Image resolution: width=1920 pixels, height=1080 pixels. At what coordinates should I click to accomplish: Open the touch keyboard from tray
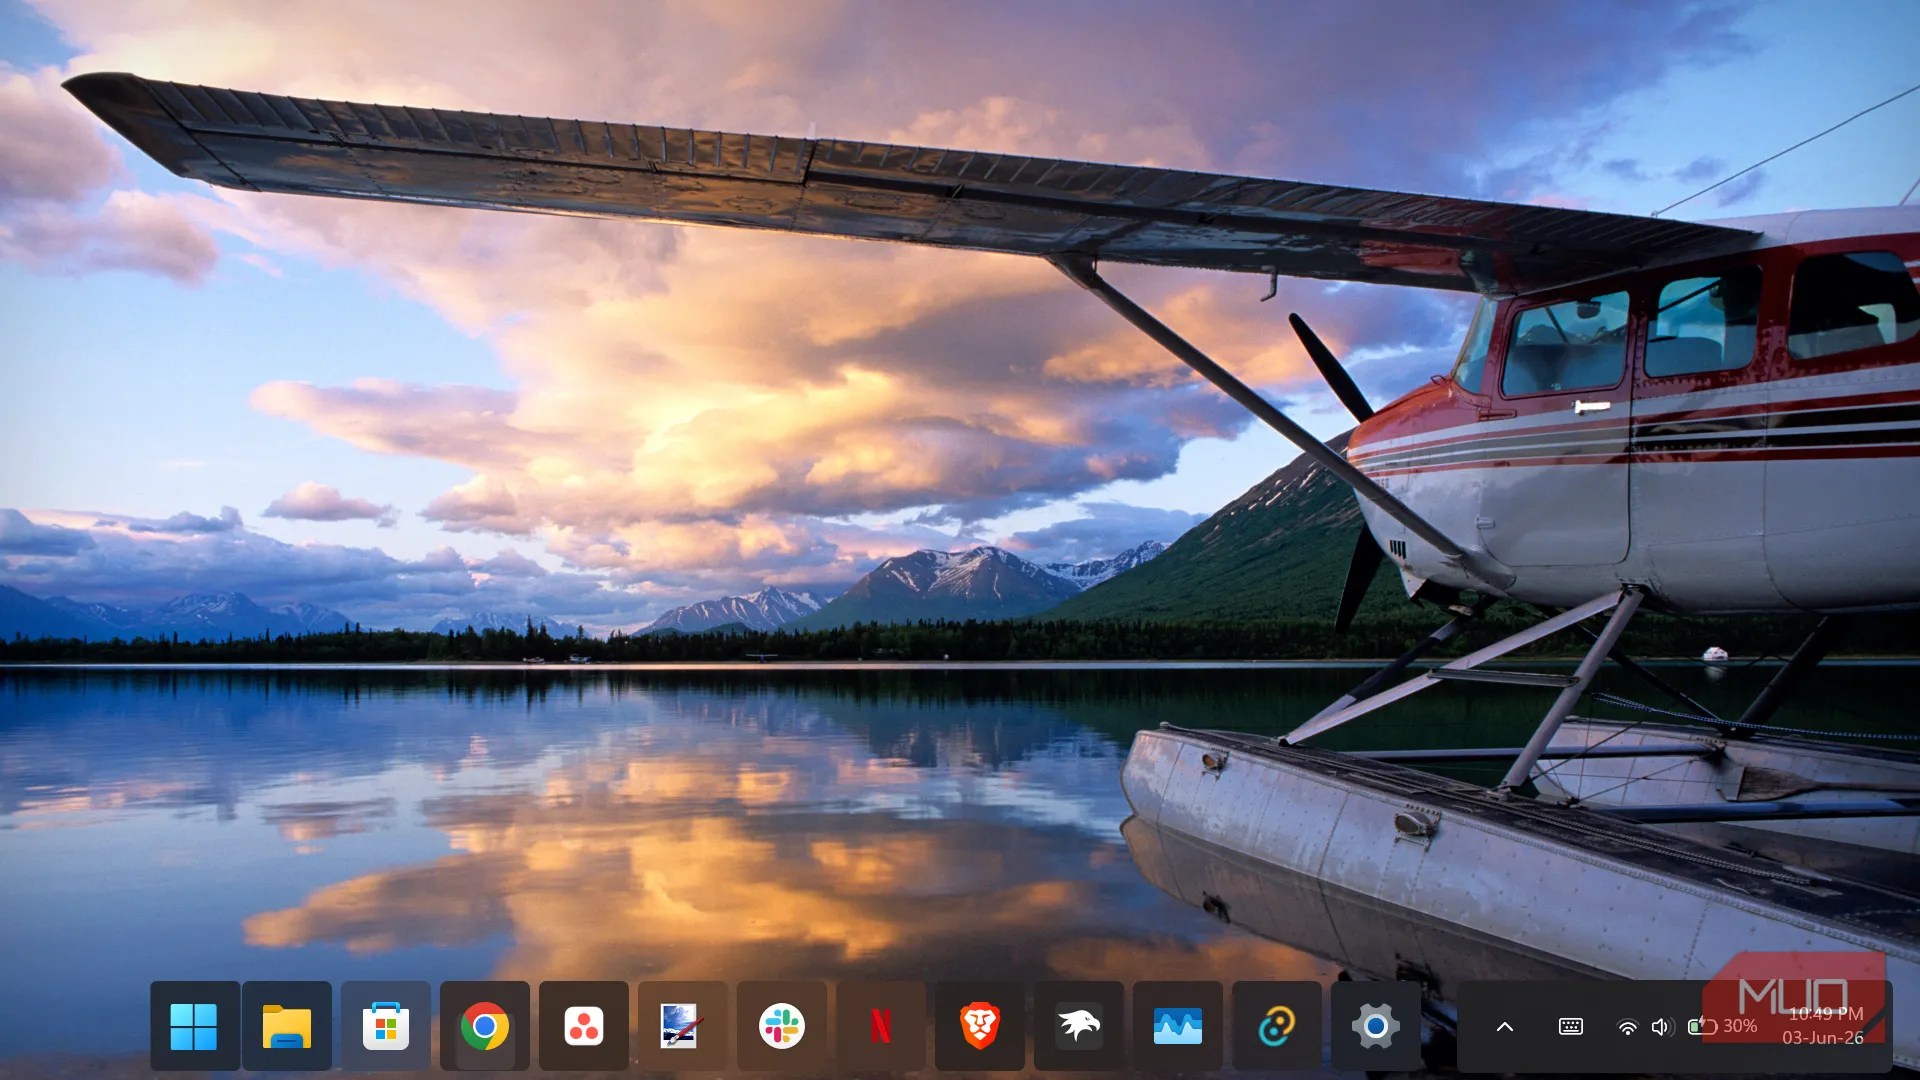pos(1571,1027)
